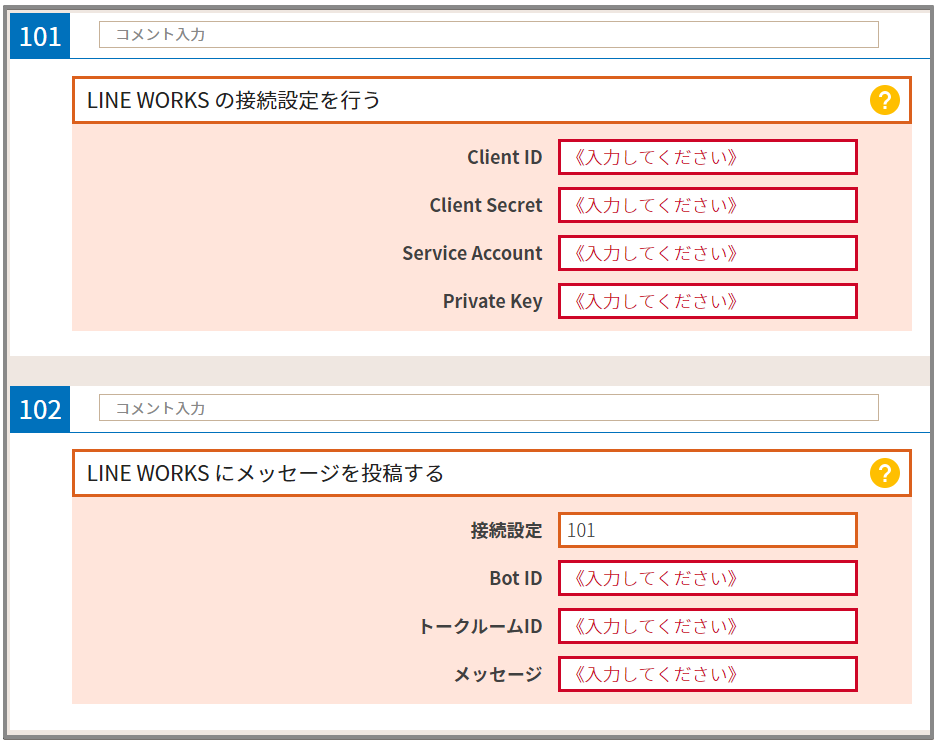Click the 'Bot ID' label
The image size is (939, 743).
[x=516, y=578]
